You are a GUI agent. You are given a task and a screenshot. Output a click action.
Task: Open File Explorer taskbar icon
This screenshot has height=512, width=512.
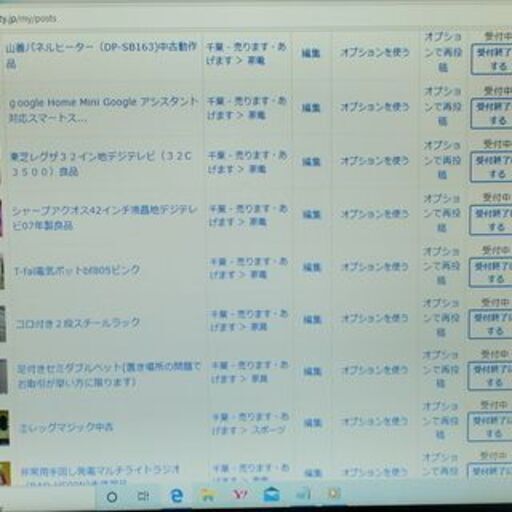point(208,496)
